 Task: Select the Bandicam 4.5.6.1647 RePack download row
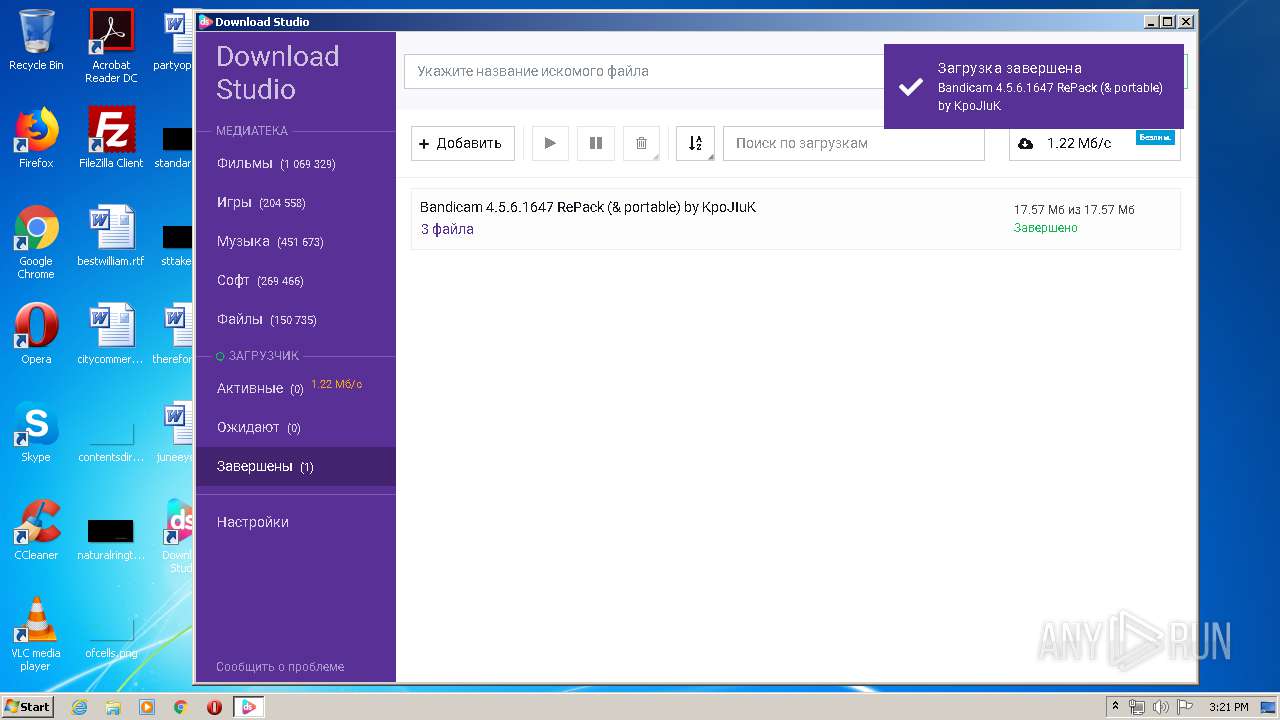pyautogui.click(x=795, y=218)
